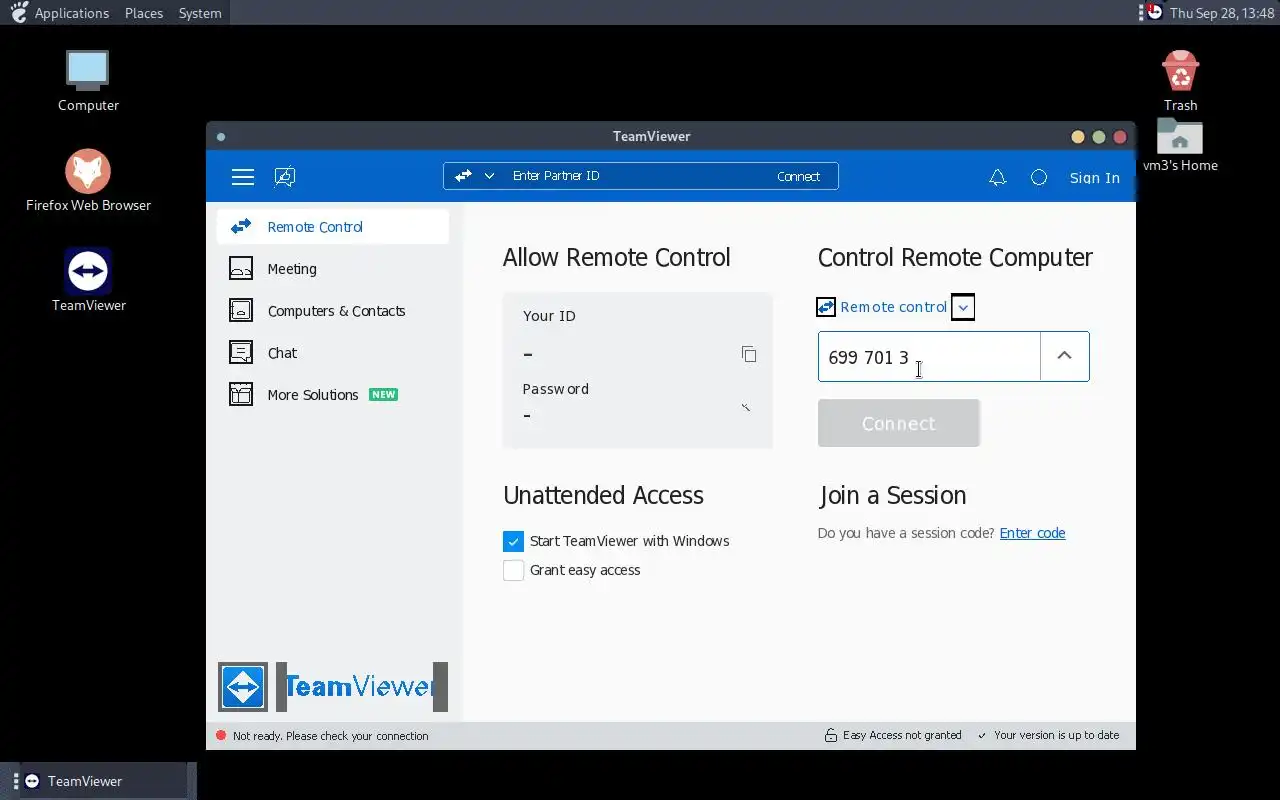The height and width of the screenshot is (800, 1280).
Task: Click the red Not ready status indicator
Action: click(x=221, y=736)
